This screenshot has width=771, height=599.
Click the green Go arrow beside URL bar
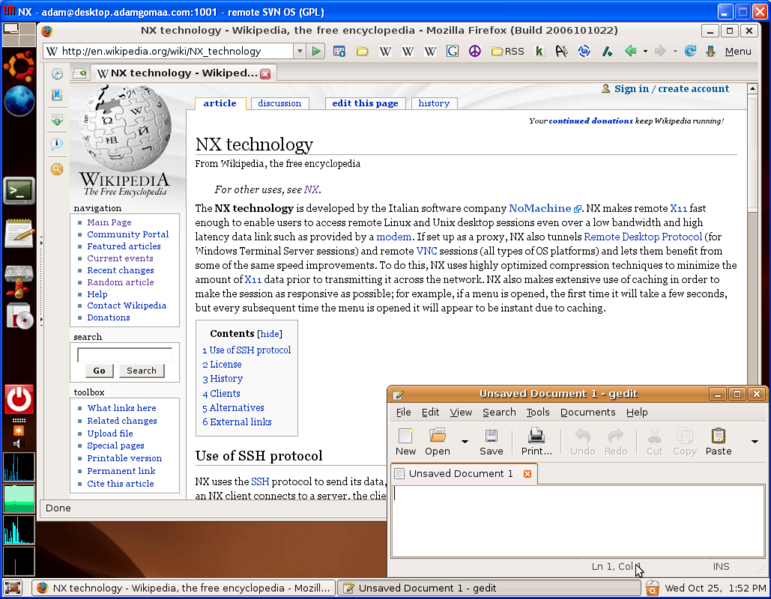[x=316, y=51]
